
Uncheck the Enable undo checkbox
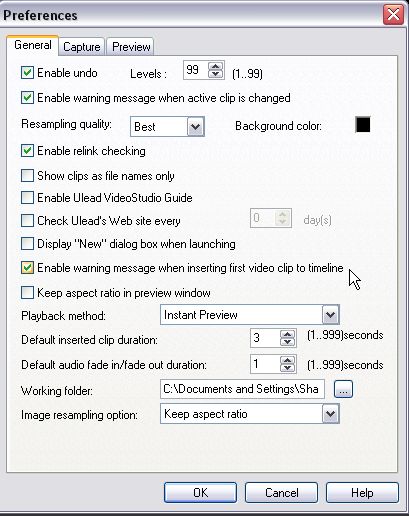[27, 72]
